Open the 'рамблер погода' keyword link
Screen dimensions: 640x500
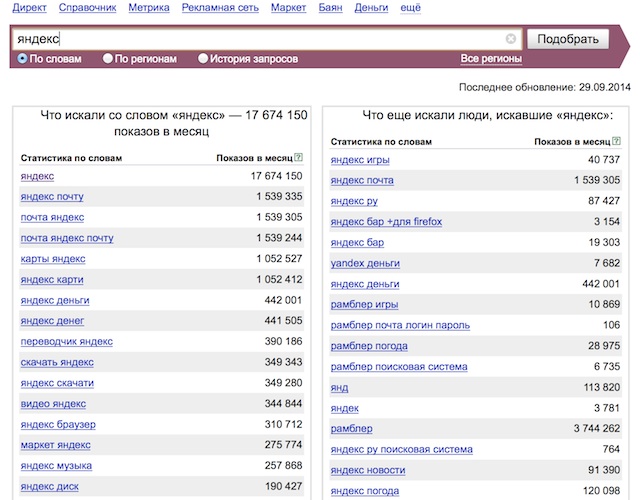(x=369, y=347)
